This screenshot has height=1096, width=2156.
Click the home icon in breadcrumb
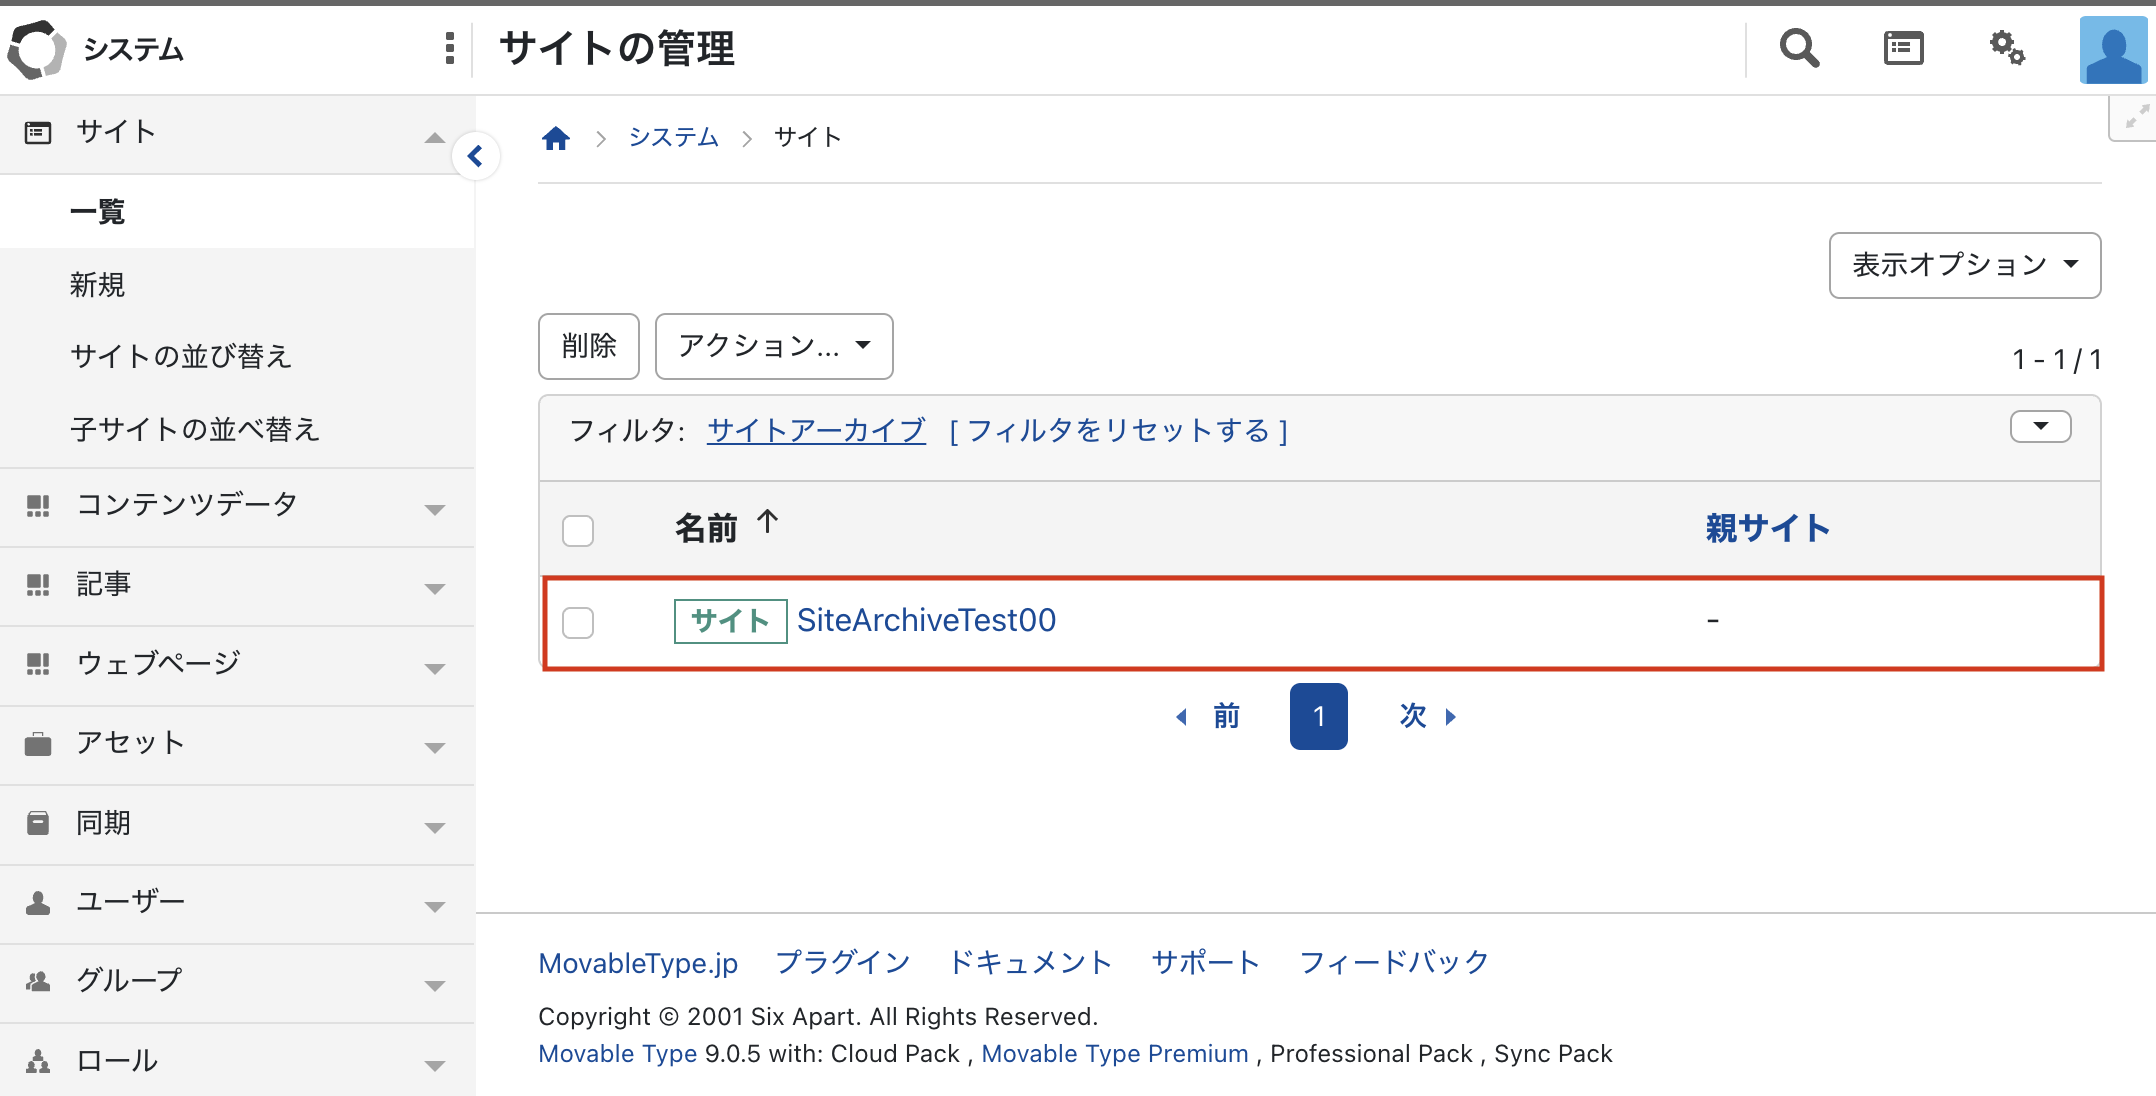coord(556,137)
